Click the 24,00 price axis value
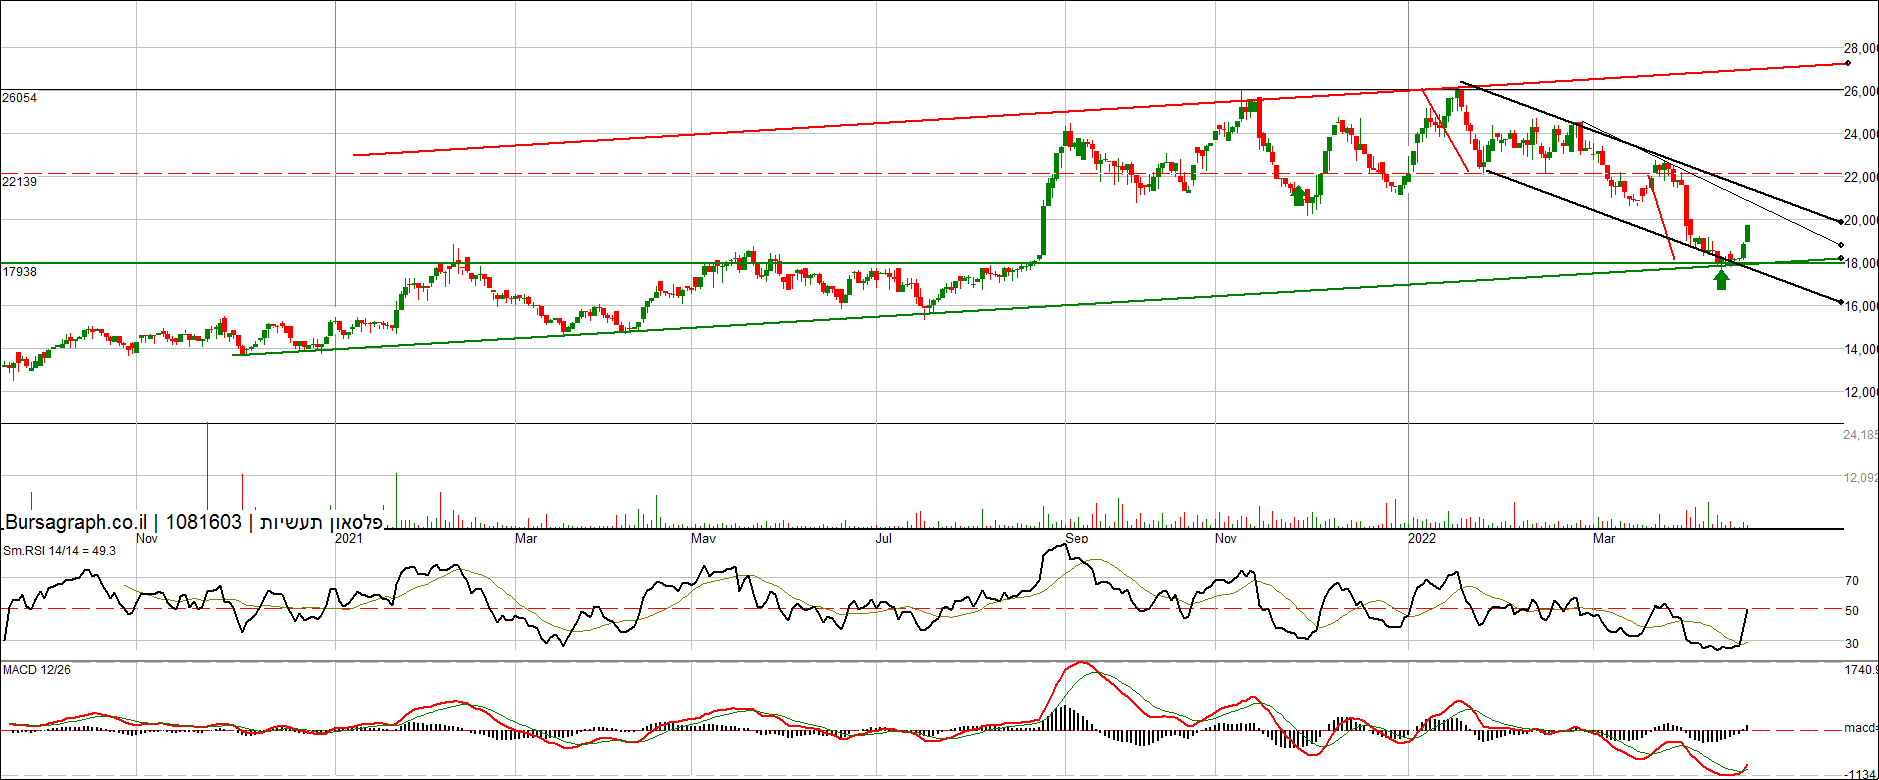Screen dimensions: 1879x780 pyautogui.click(x=1861, y=135)
